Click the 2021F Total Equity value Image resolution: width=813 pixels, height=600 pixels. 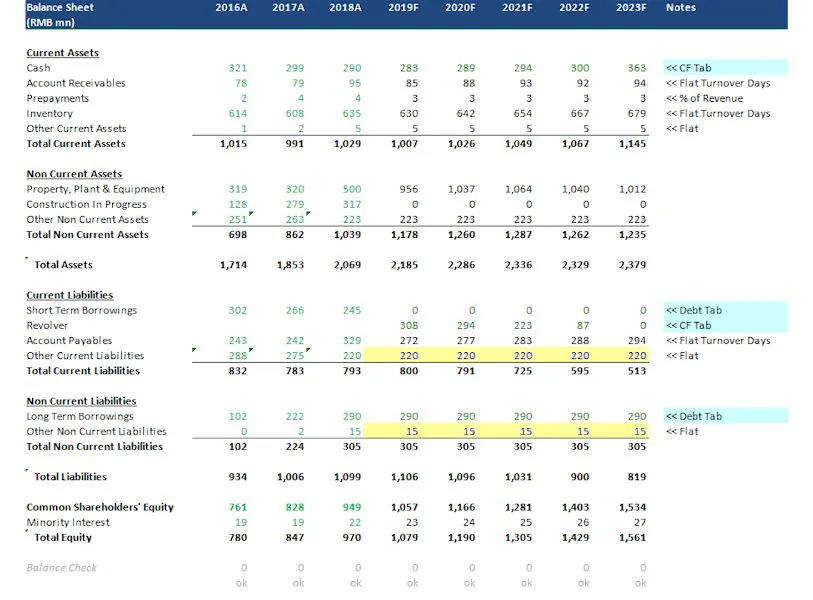pos(518,538)
